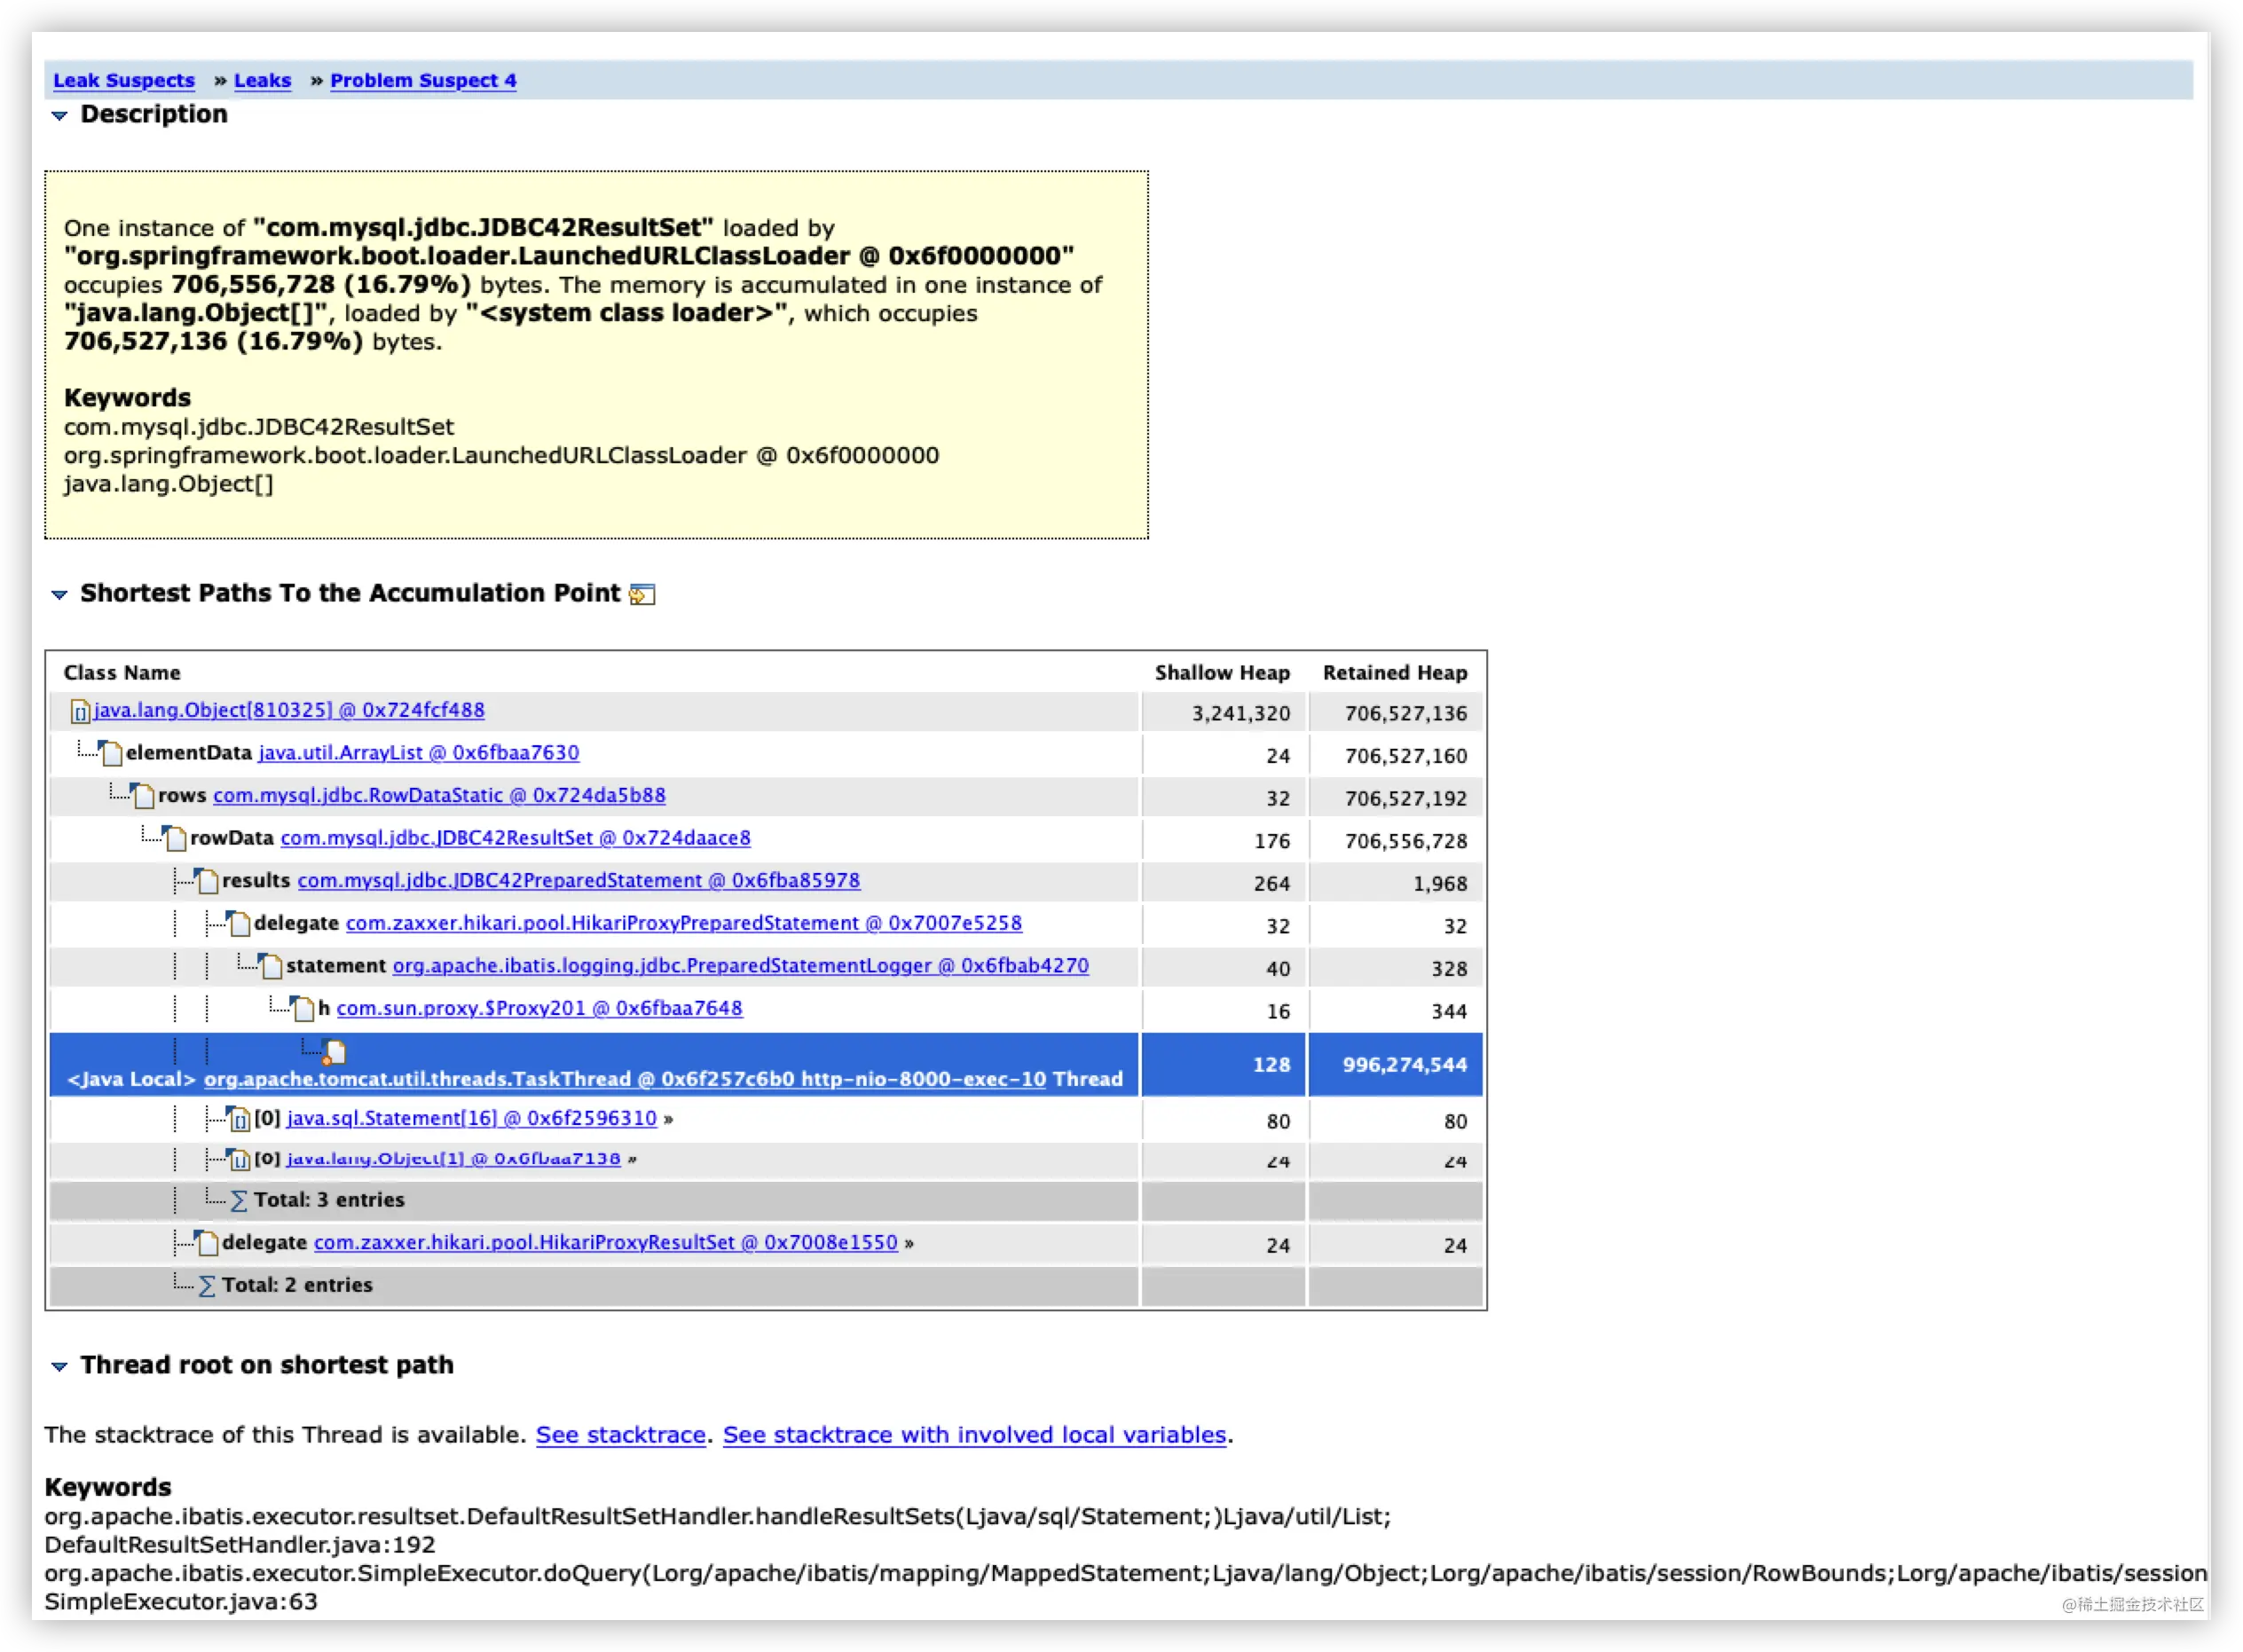Open HikariProxyResultSet @ 0x7008e1550 link

(606, 1244)
